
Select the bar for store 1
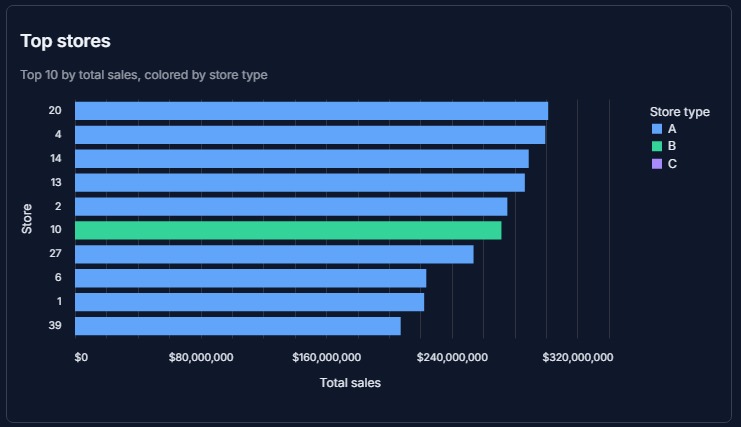click(250, 302)
